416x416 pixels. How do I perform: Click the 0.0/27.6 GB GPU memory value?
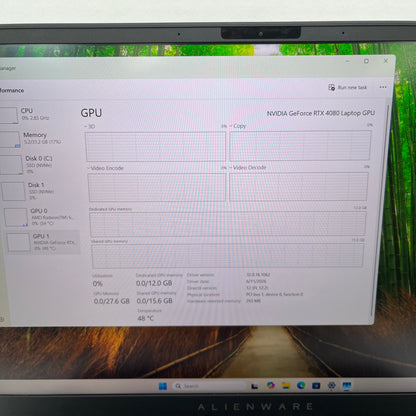pyautogui.click(x=111, y=301)
